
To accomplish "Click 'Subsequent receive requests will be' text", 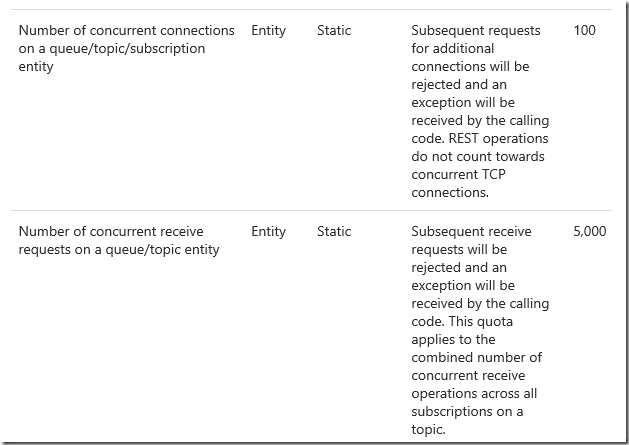I will pos(471,240).
